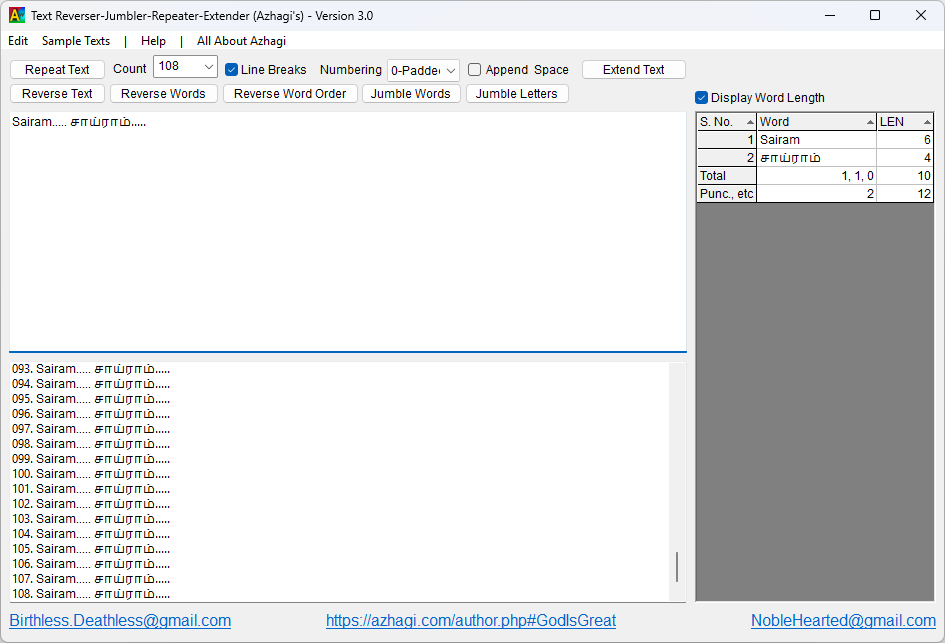Click output line 093. Sairam

tap(91, 369)
